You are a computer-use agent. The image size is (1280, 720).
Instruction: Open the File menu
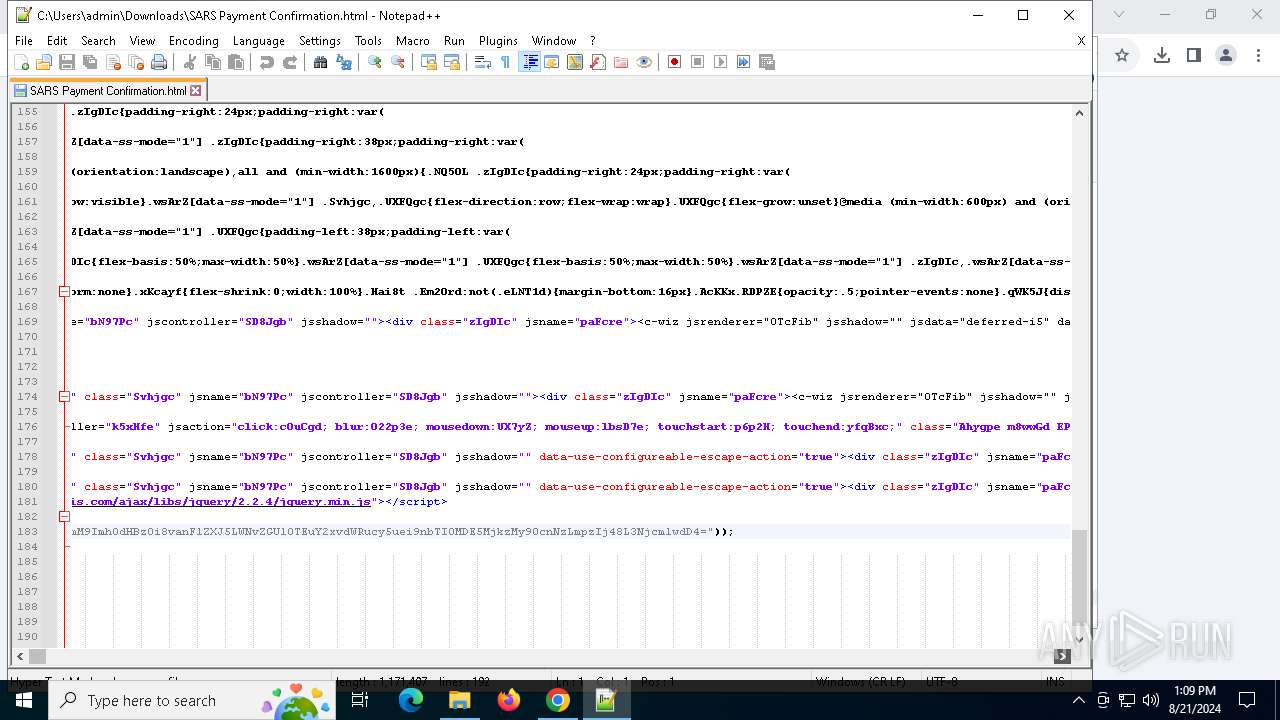pos(24,41)
